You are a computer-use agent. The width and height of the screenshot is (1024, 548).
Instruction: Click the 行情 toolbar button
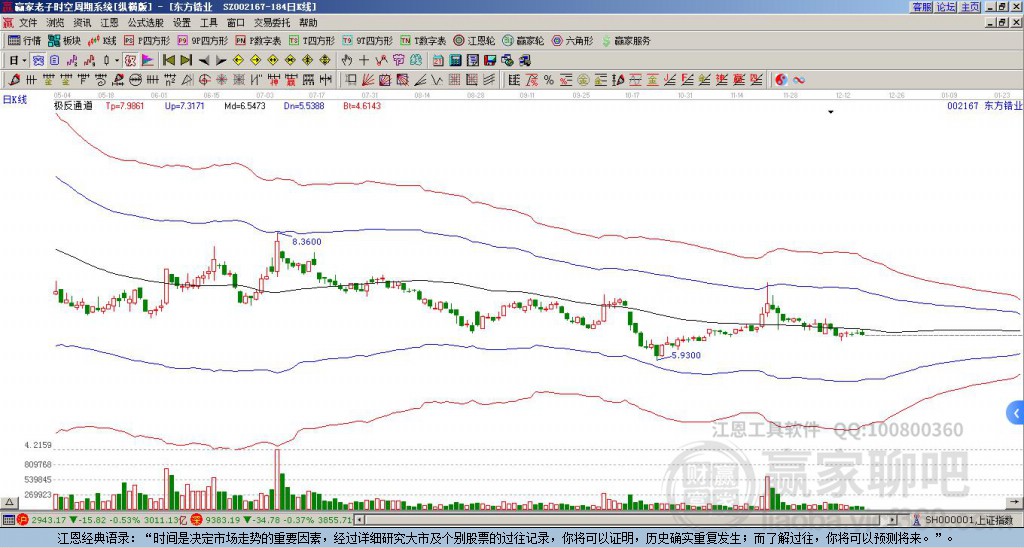pos(24,40)
